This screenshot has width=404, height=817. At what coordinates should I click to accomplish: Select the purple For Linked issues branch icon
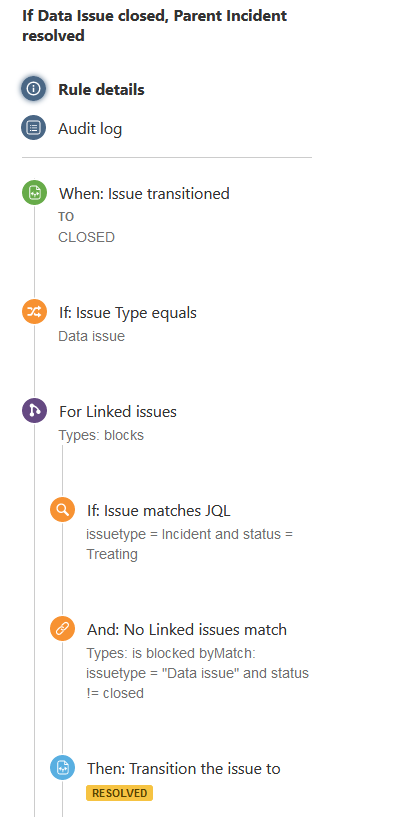[34, 411]
